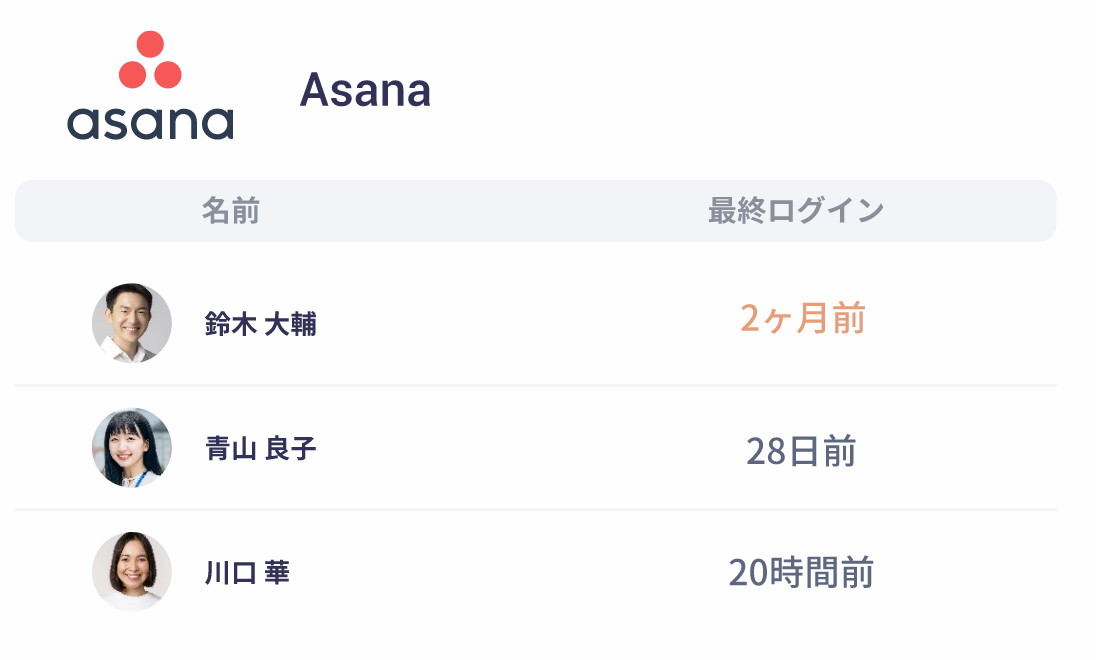Click the 20時間前 last login value
This screenshot has width=1096, height=660.
[801, 573]
